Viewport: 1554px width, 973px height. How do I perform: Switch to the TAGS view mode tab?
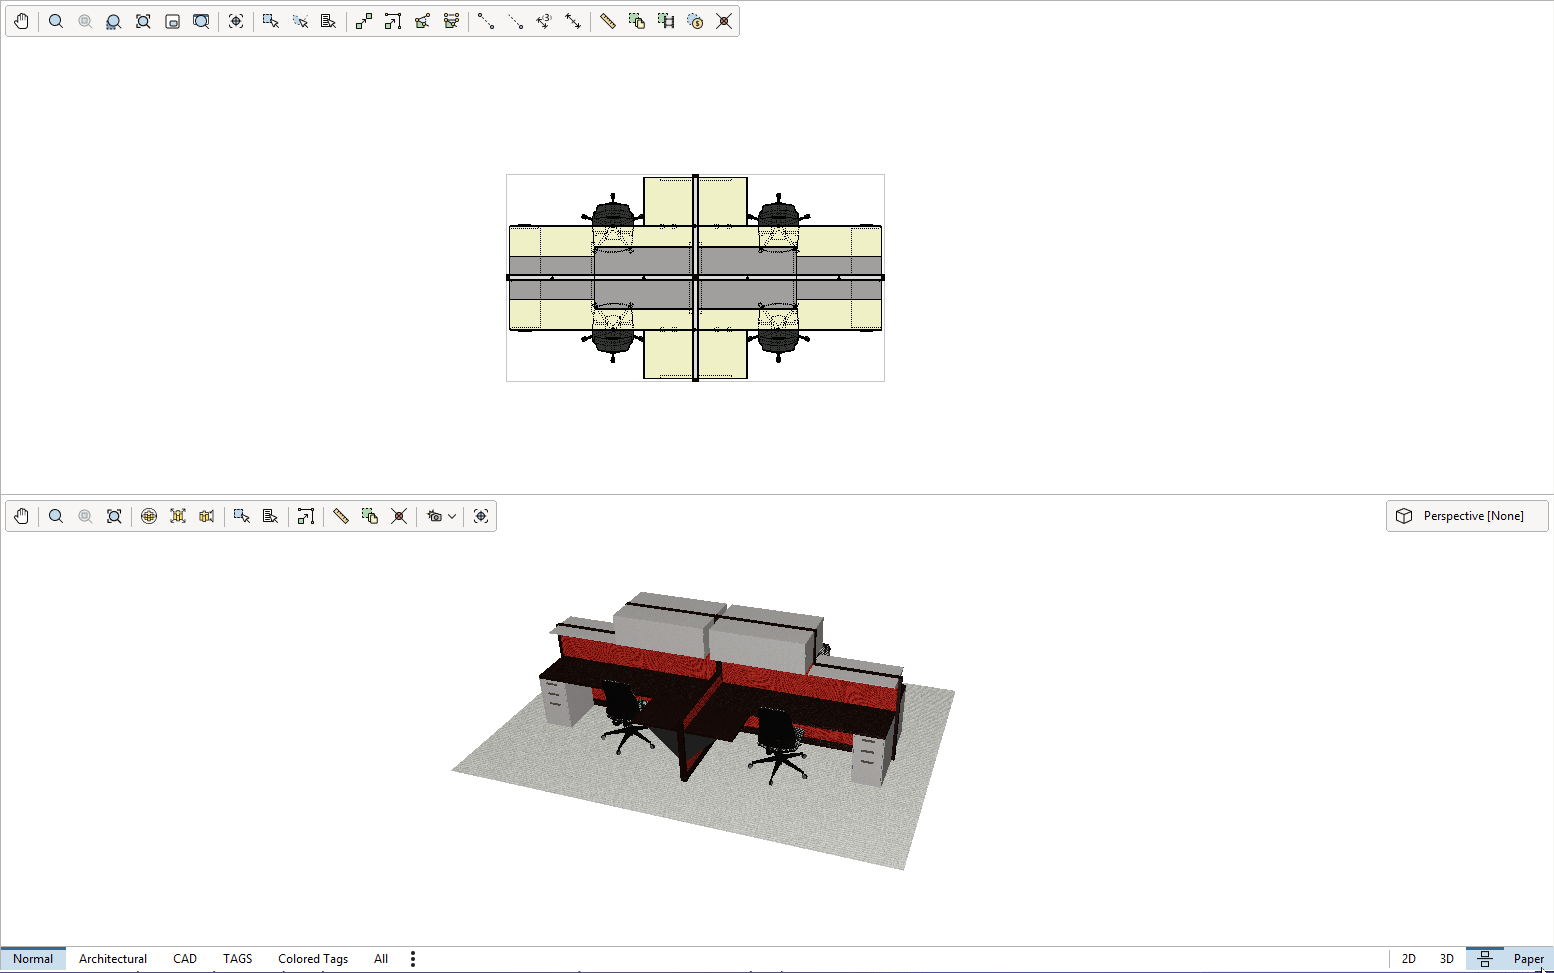coord(238,959)
